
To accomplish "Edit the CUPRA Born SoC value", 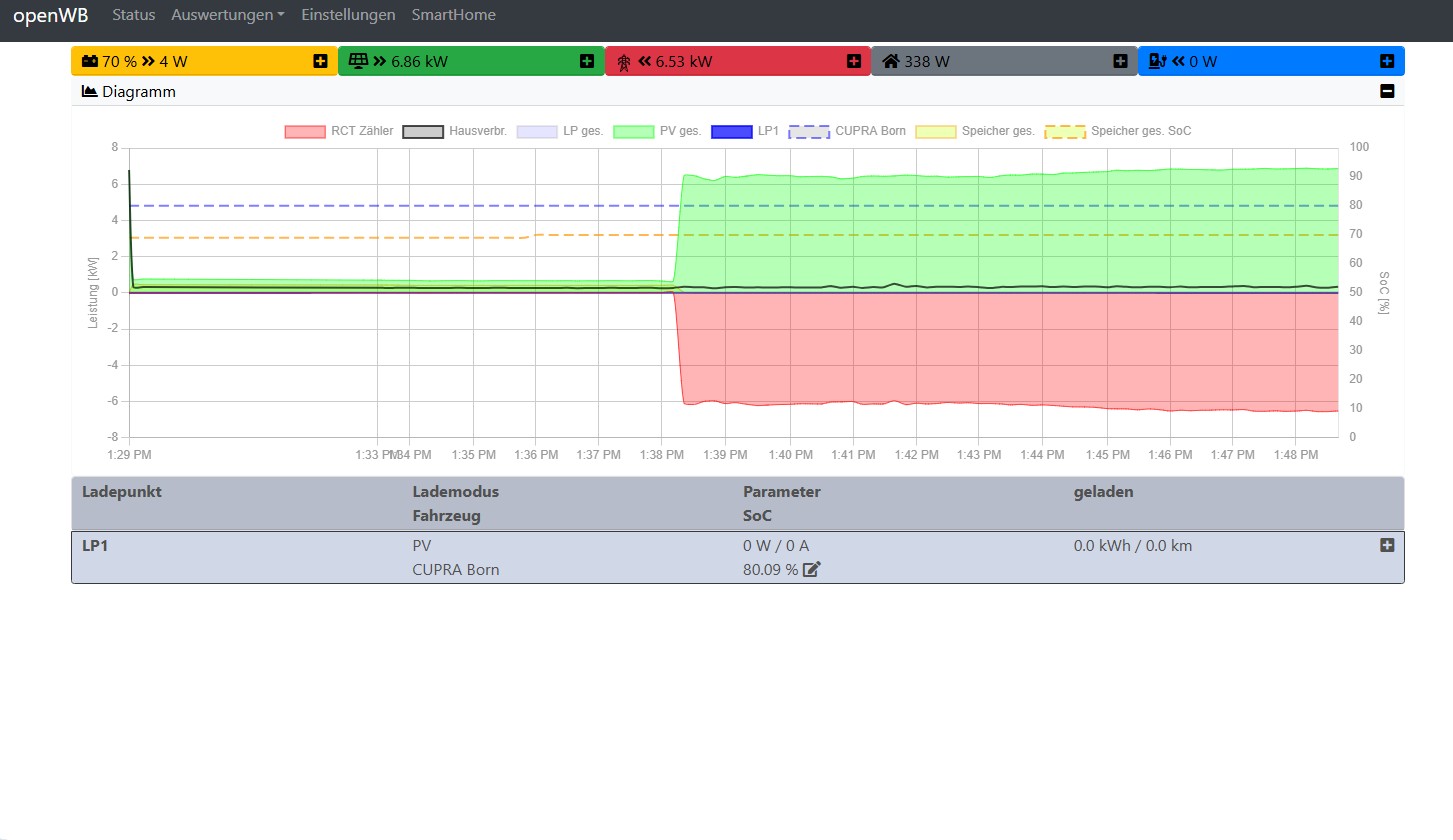I will (x=812, y=570).
